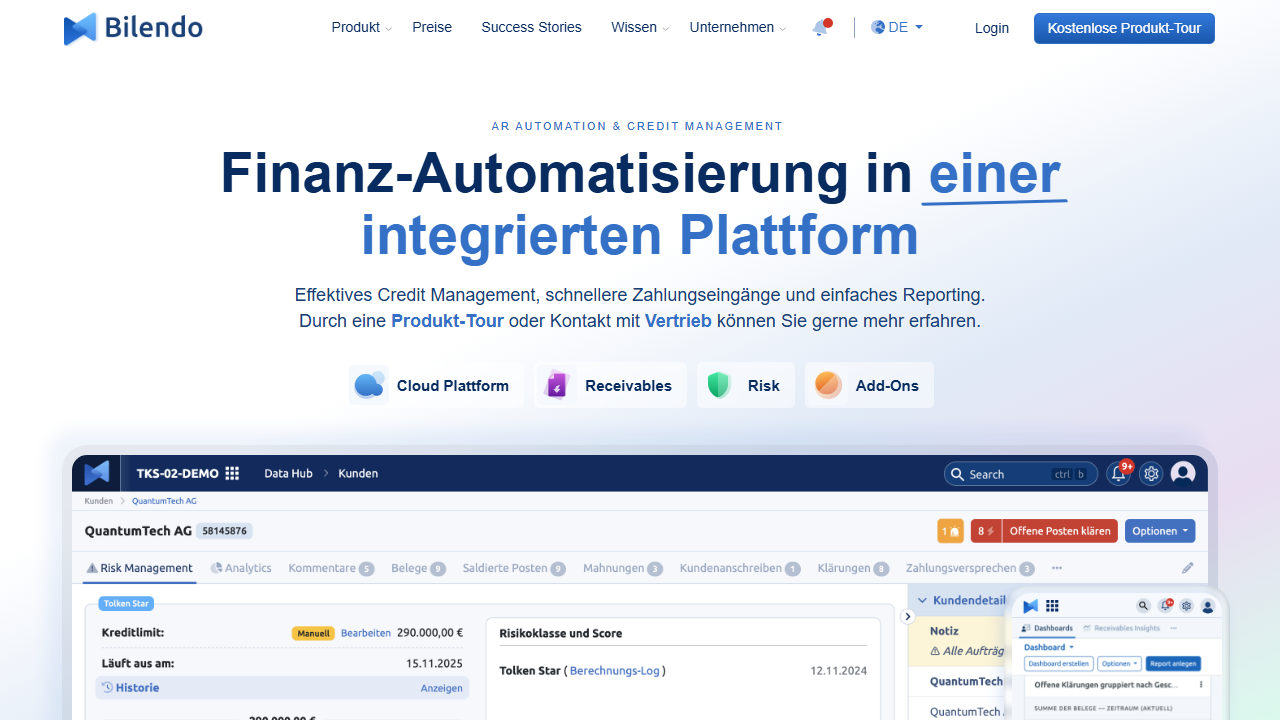Image resolution: width=1280 pixels, height=720 pixels.
Task: Switch to the Analytics tab
Action: tap(241, 568)
